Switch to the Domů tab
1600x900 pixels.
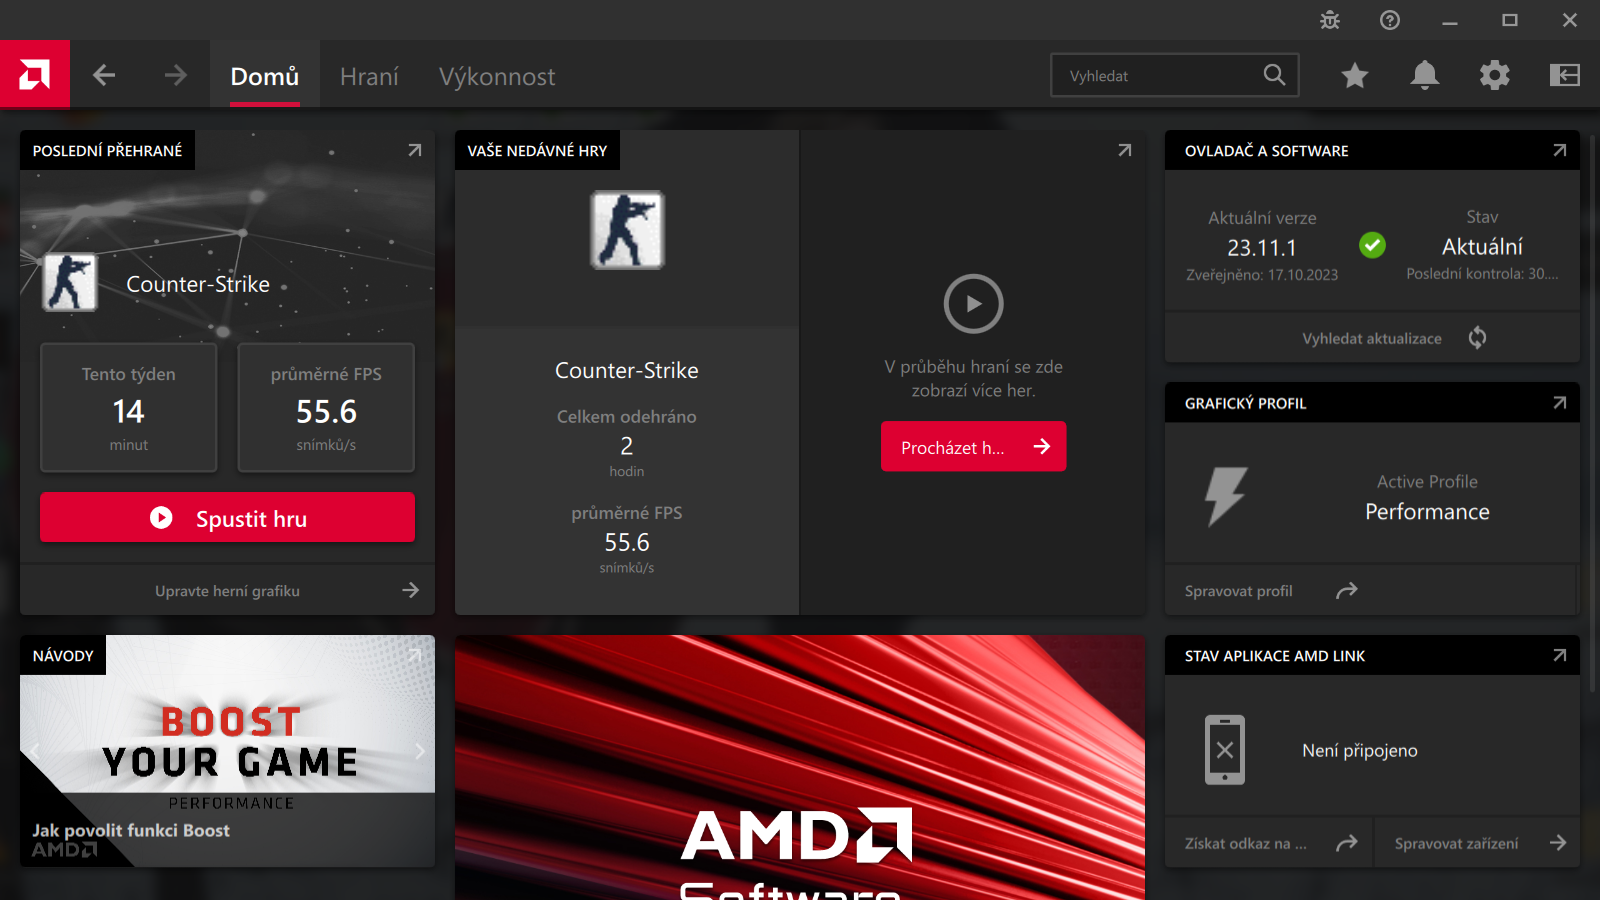(265, 76)
